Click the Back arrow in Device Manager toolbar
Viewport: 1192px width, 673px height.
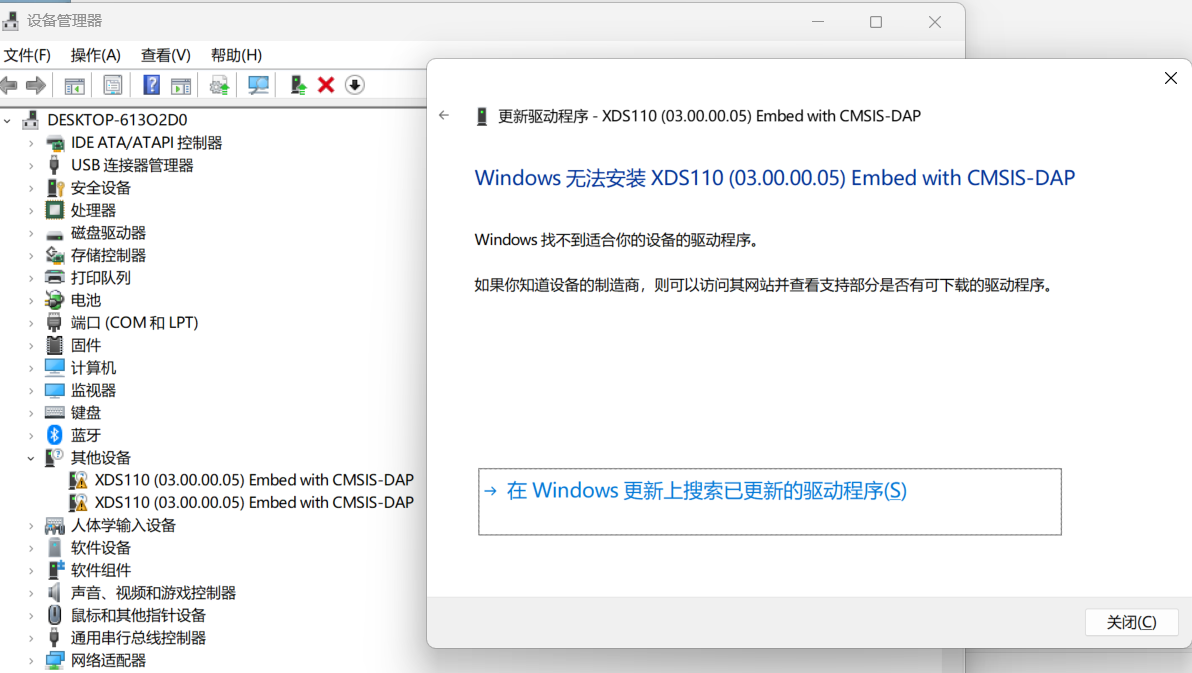tap(9, 85)
